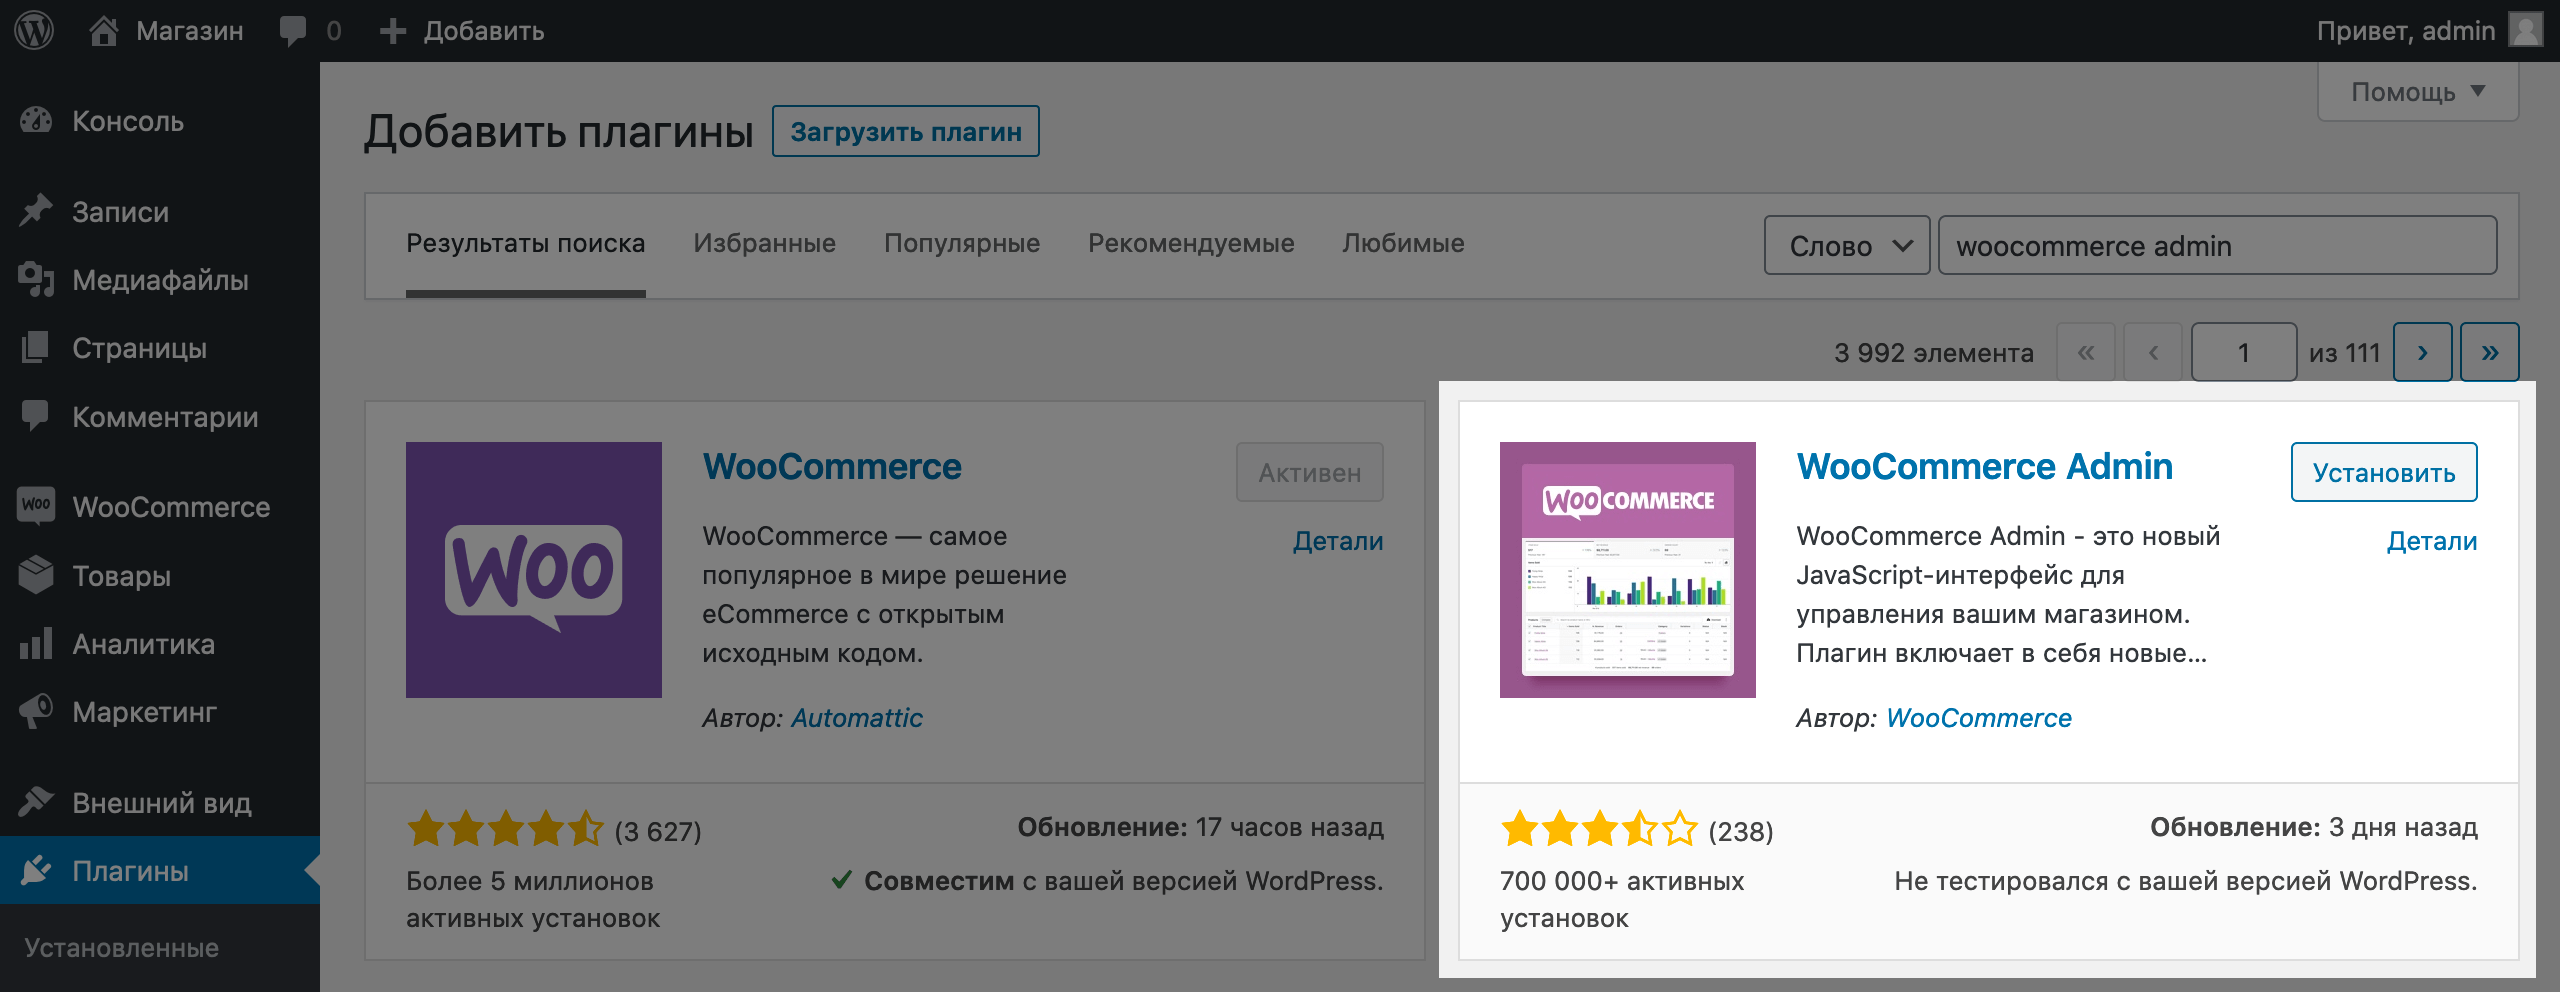Click the Woo icon in sidebar
Image resolution: width=2560 pixels, height=992 pixels.
(36, 505)
